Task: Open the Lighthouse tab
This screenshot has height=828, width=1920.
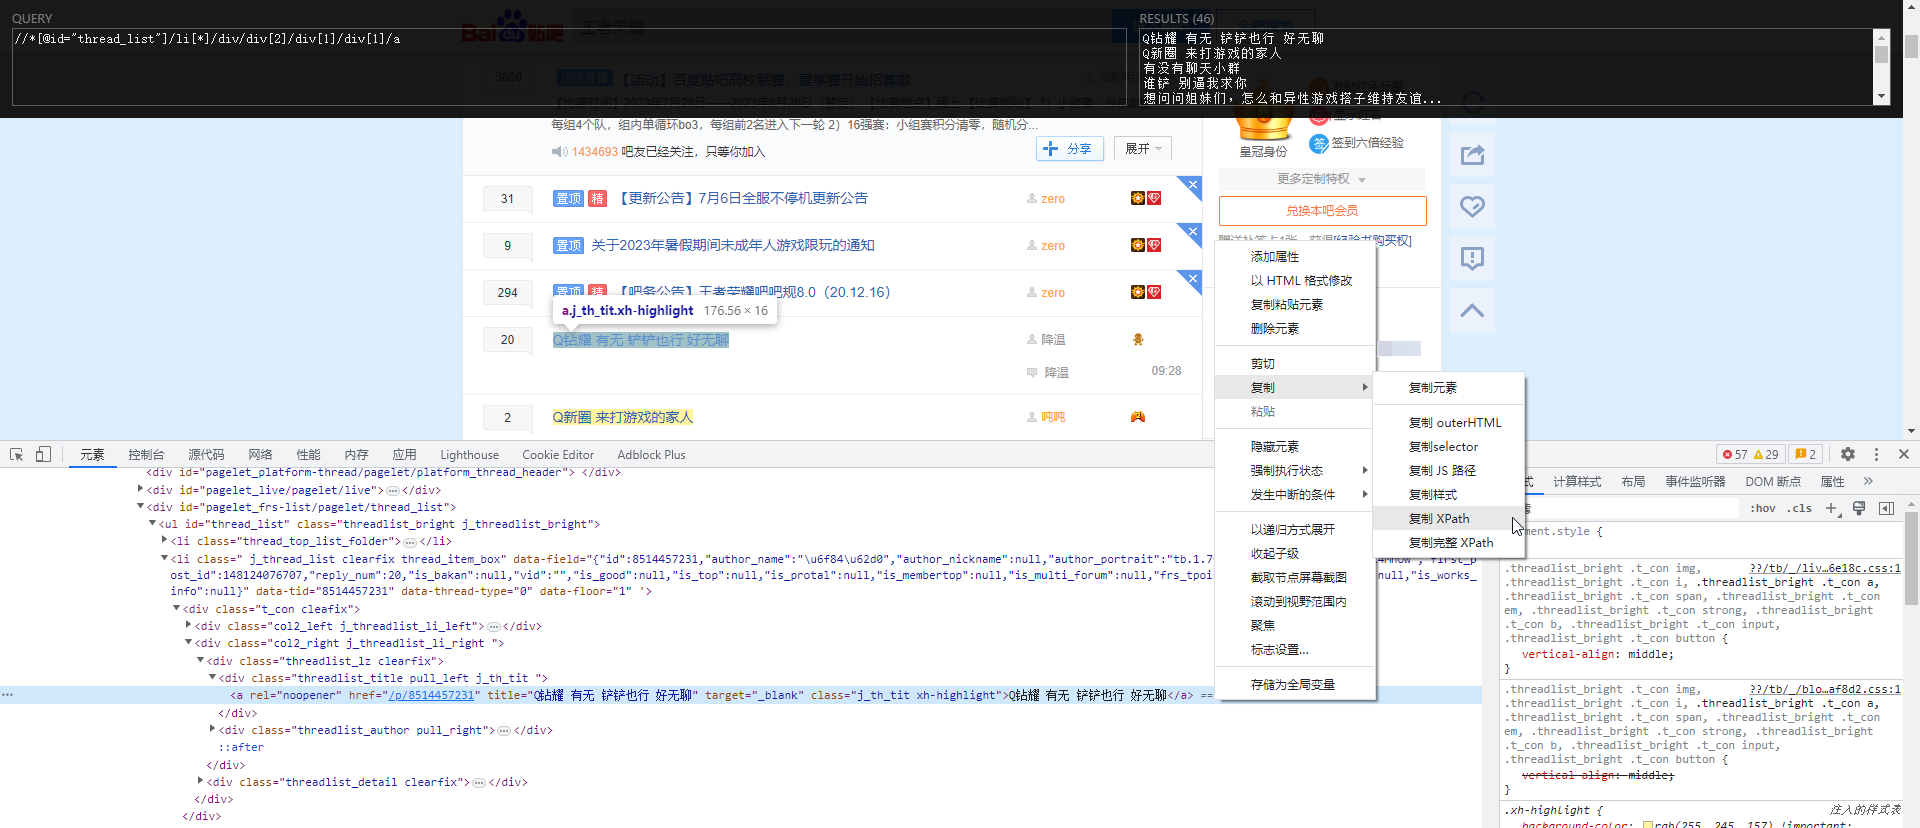Action: [469, 455]
